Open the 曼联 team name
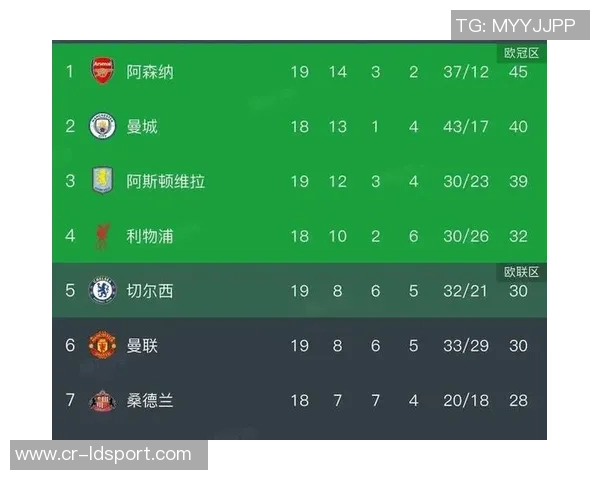The image size is (600, 480). 142,346
